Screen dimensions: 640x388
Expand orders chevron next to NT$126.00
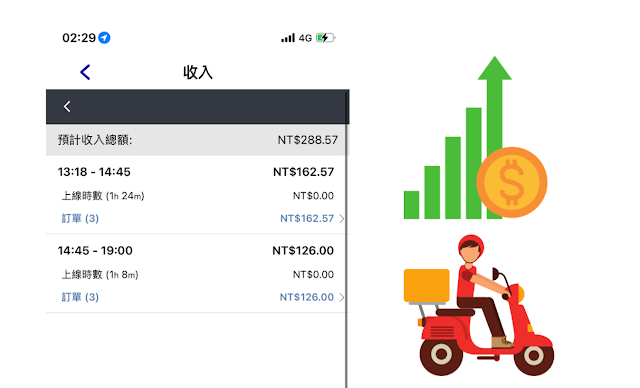click(x=342, y=297)
